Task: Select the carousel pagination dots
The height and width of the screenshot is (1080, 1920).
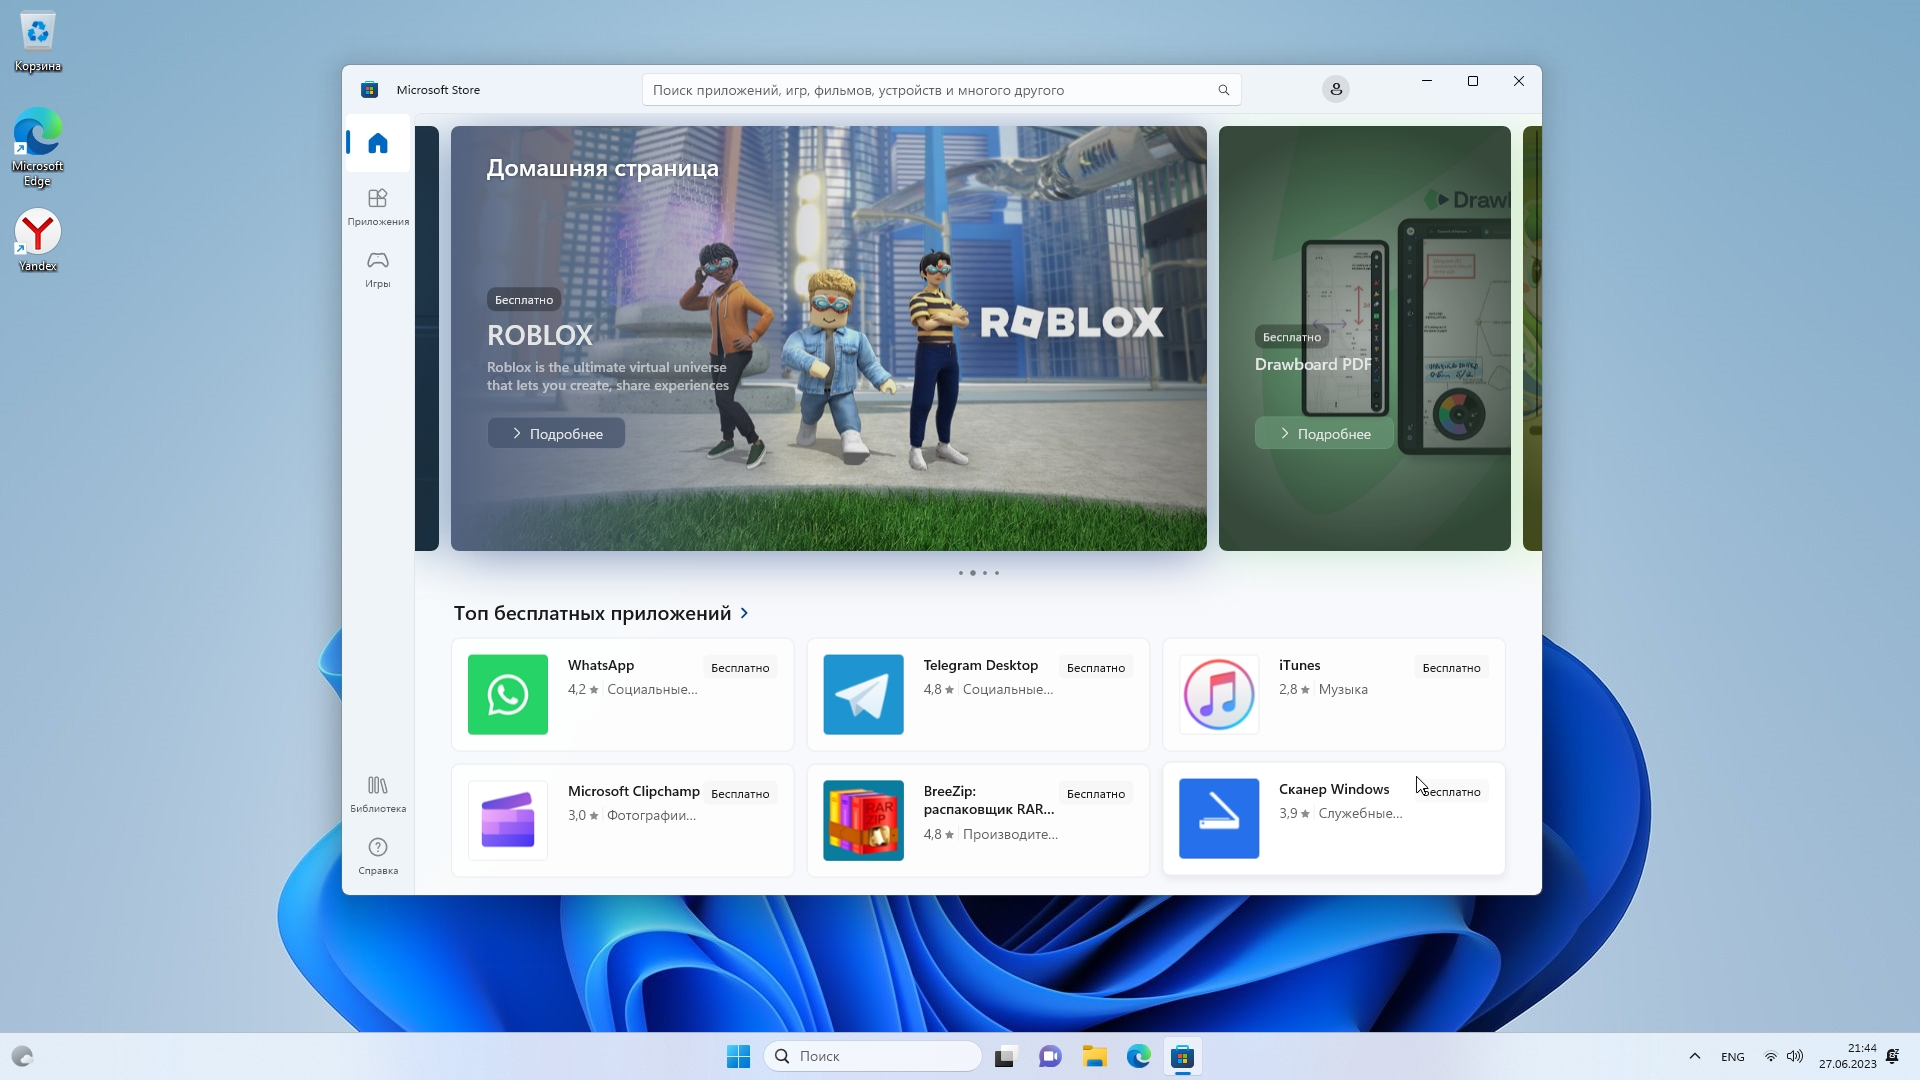Action: click(978, 573)
